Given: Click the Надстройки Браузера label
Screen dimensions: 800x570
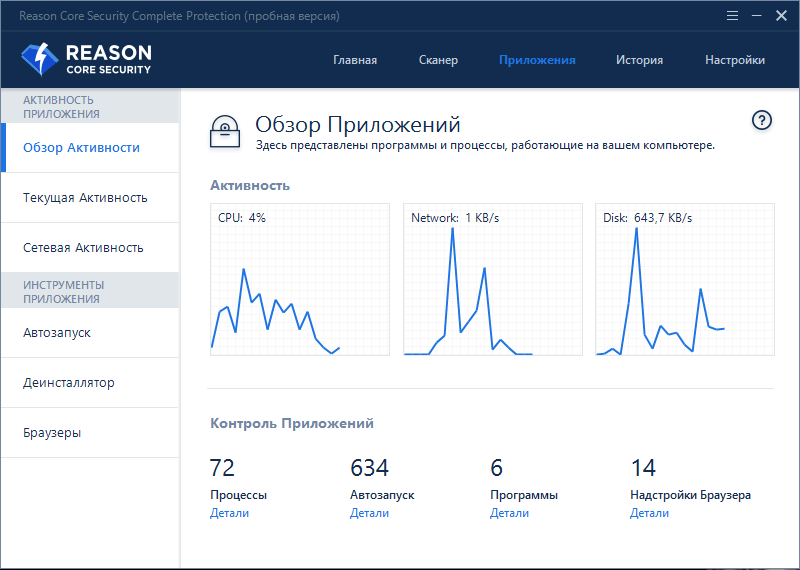Looking at the screenshot, I should [690, 495].
